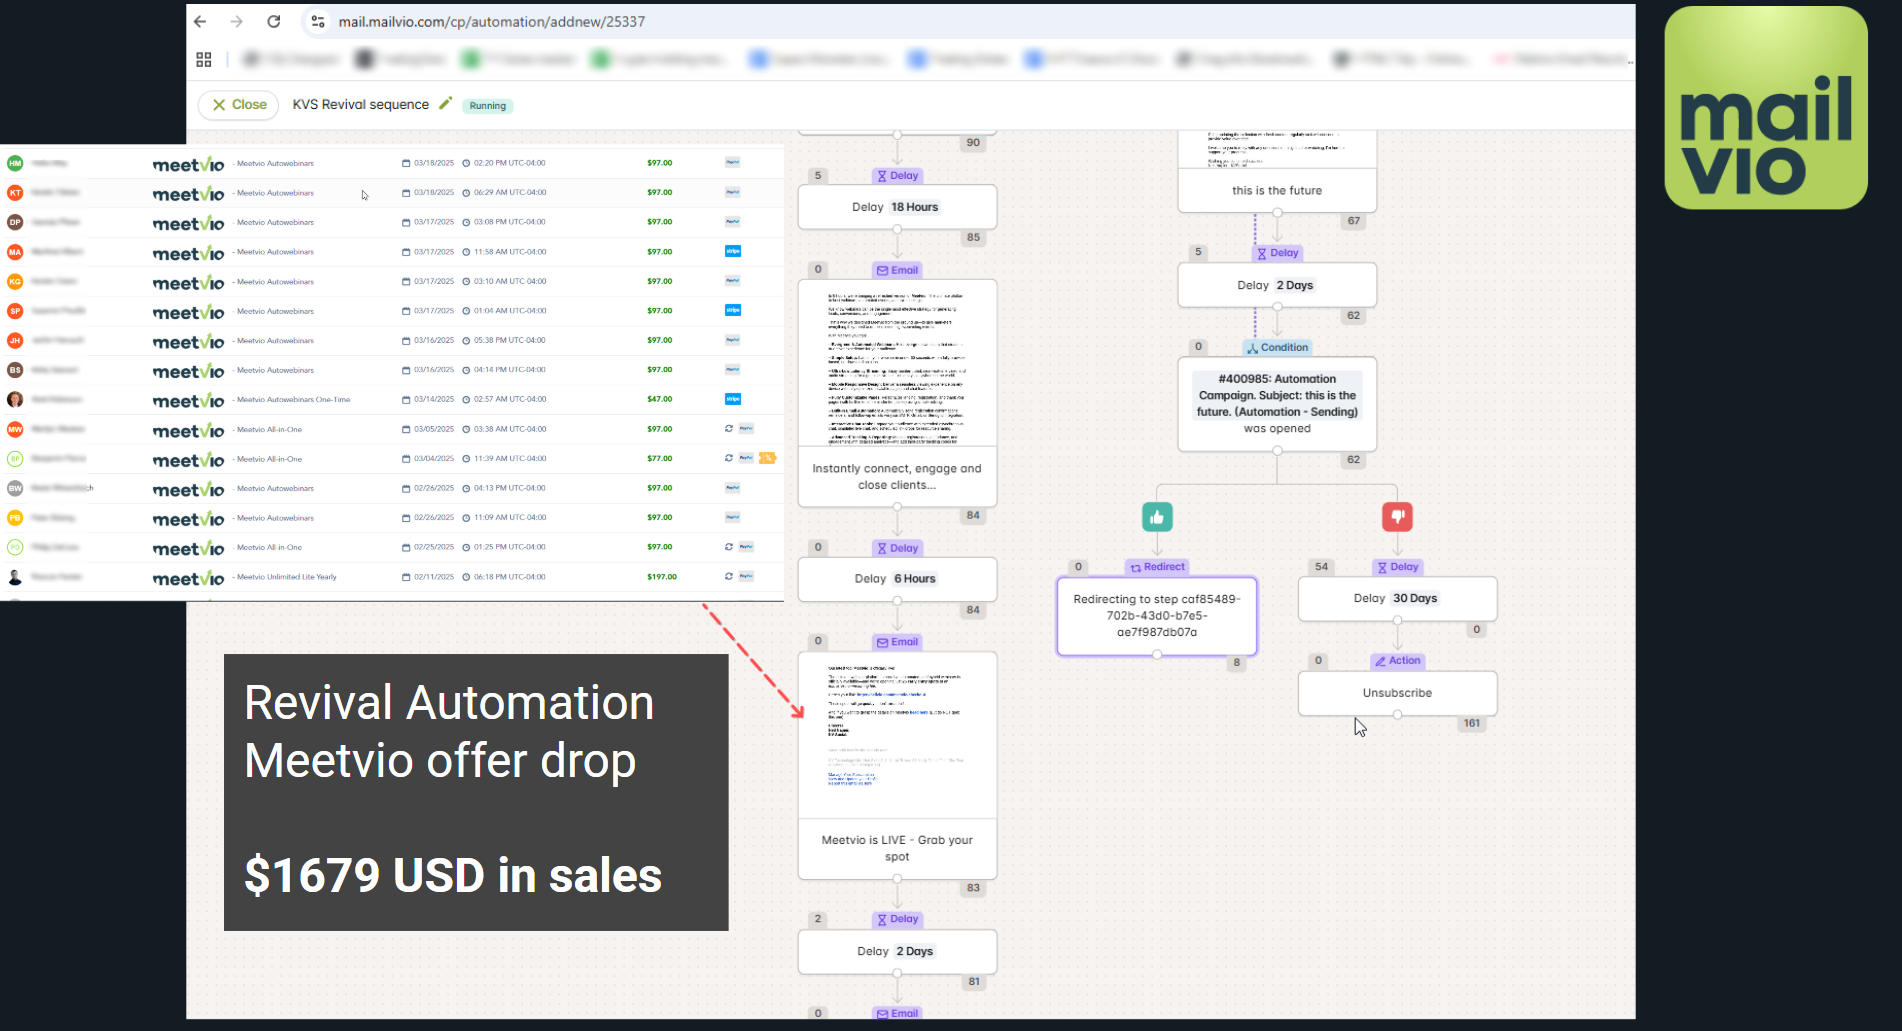The width and height of the screenshot is (1902, 1031).
Task: Open 'Instantly connect, engage and close clients' email
Action: (x=897, y=393)
